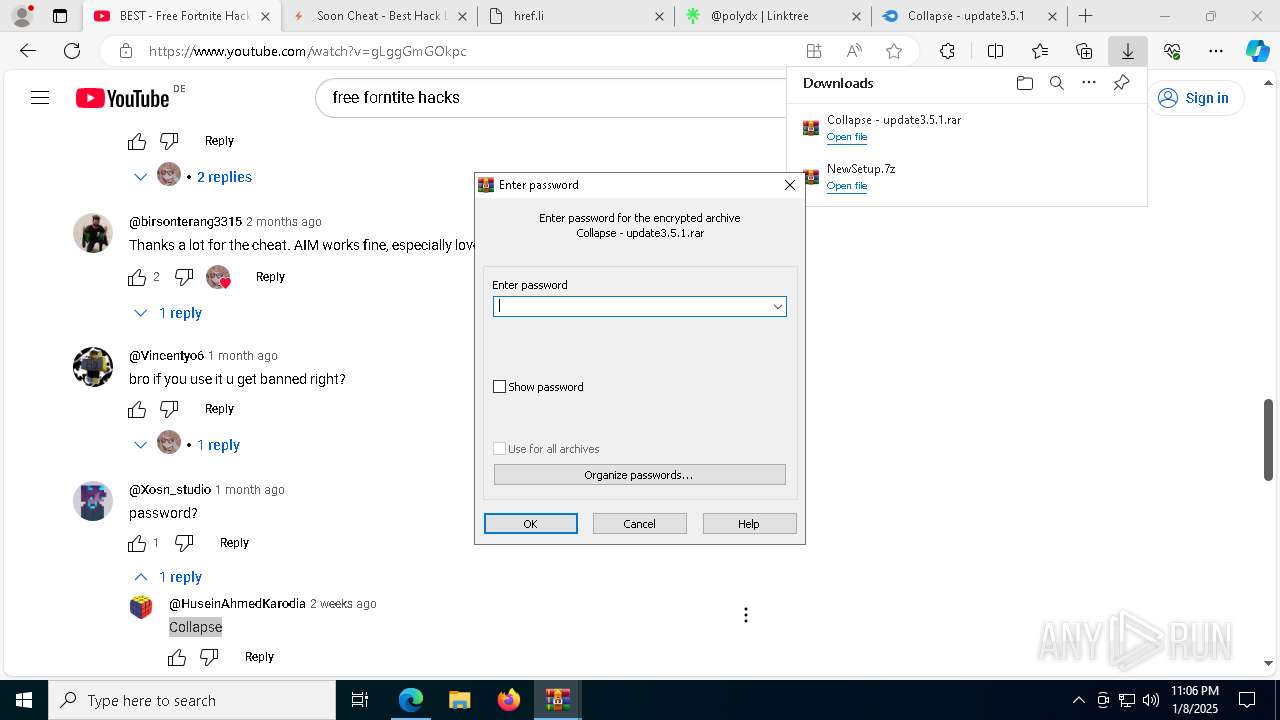Open the tab actions menu icon
The height and width of the screenshot is (720, 1280).
point(60,16)
